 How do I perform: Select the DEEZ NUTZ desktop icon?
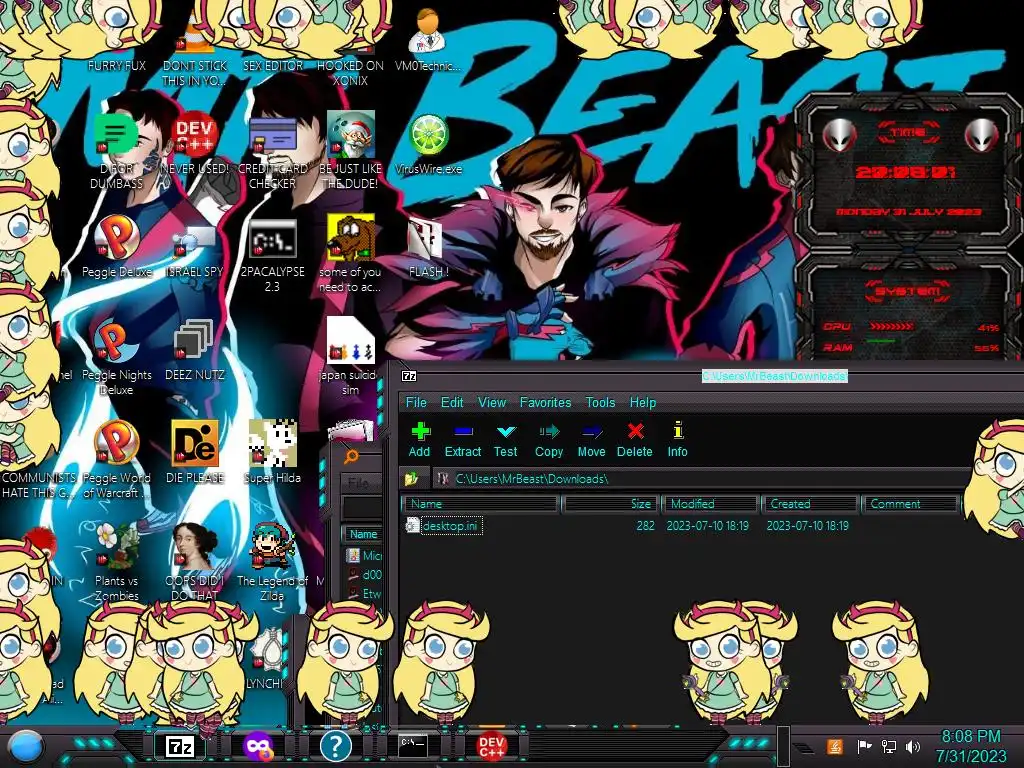point(195,350)
